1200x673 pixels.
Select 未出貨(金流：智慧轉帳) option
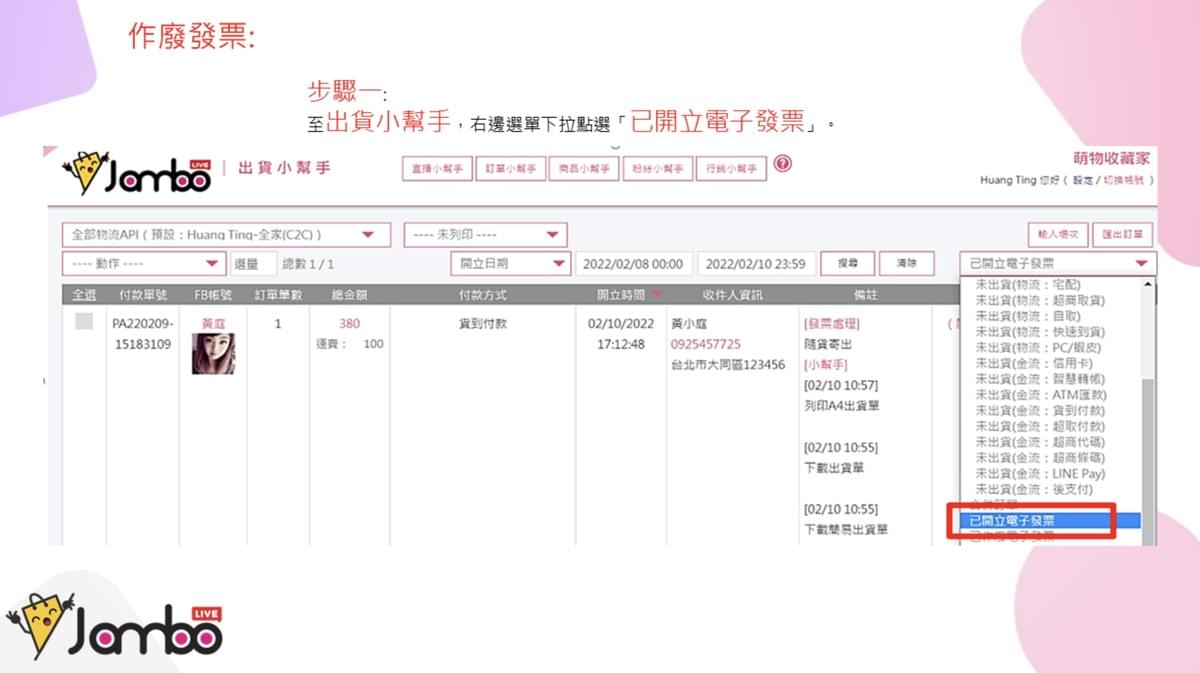point(1039,380)
